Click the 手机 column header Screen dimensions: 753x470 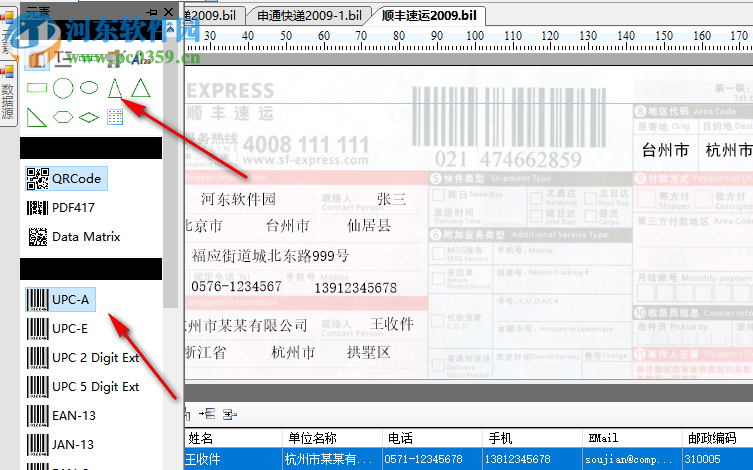click(x=532, y=438)
